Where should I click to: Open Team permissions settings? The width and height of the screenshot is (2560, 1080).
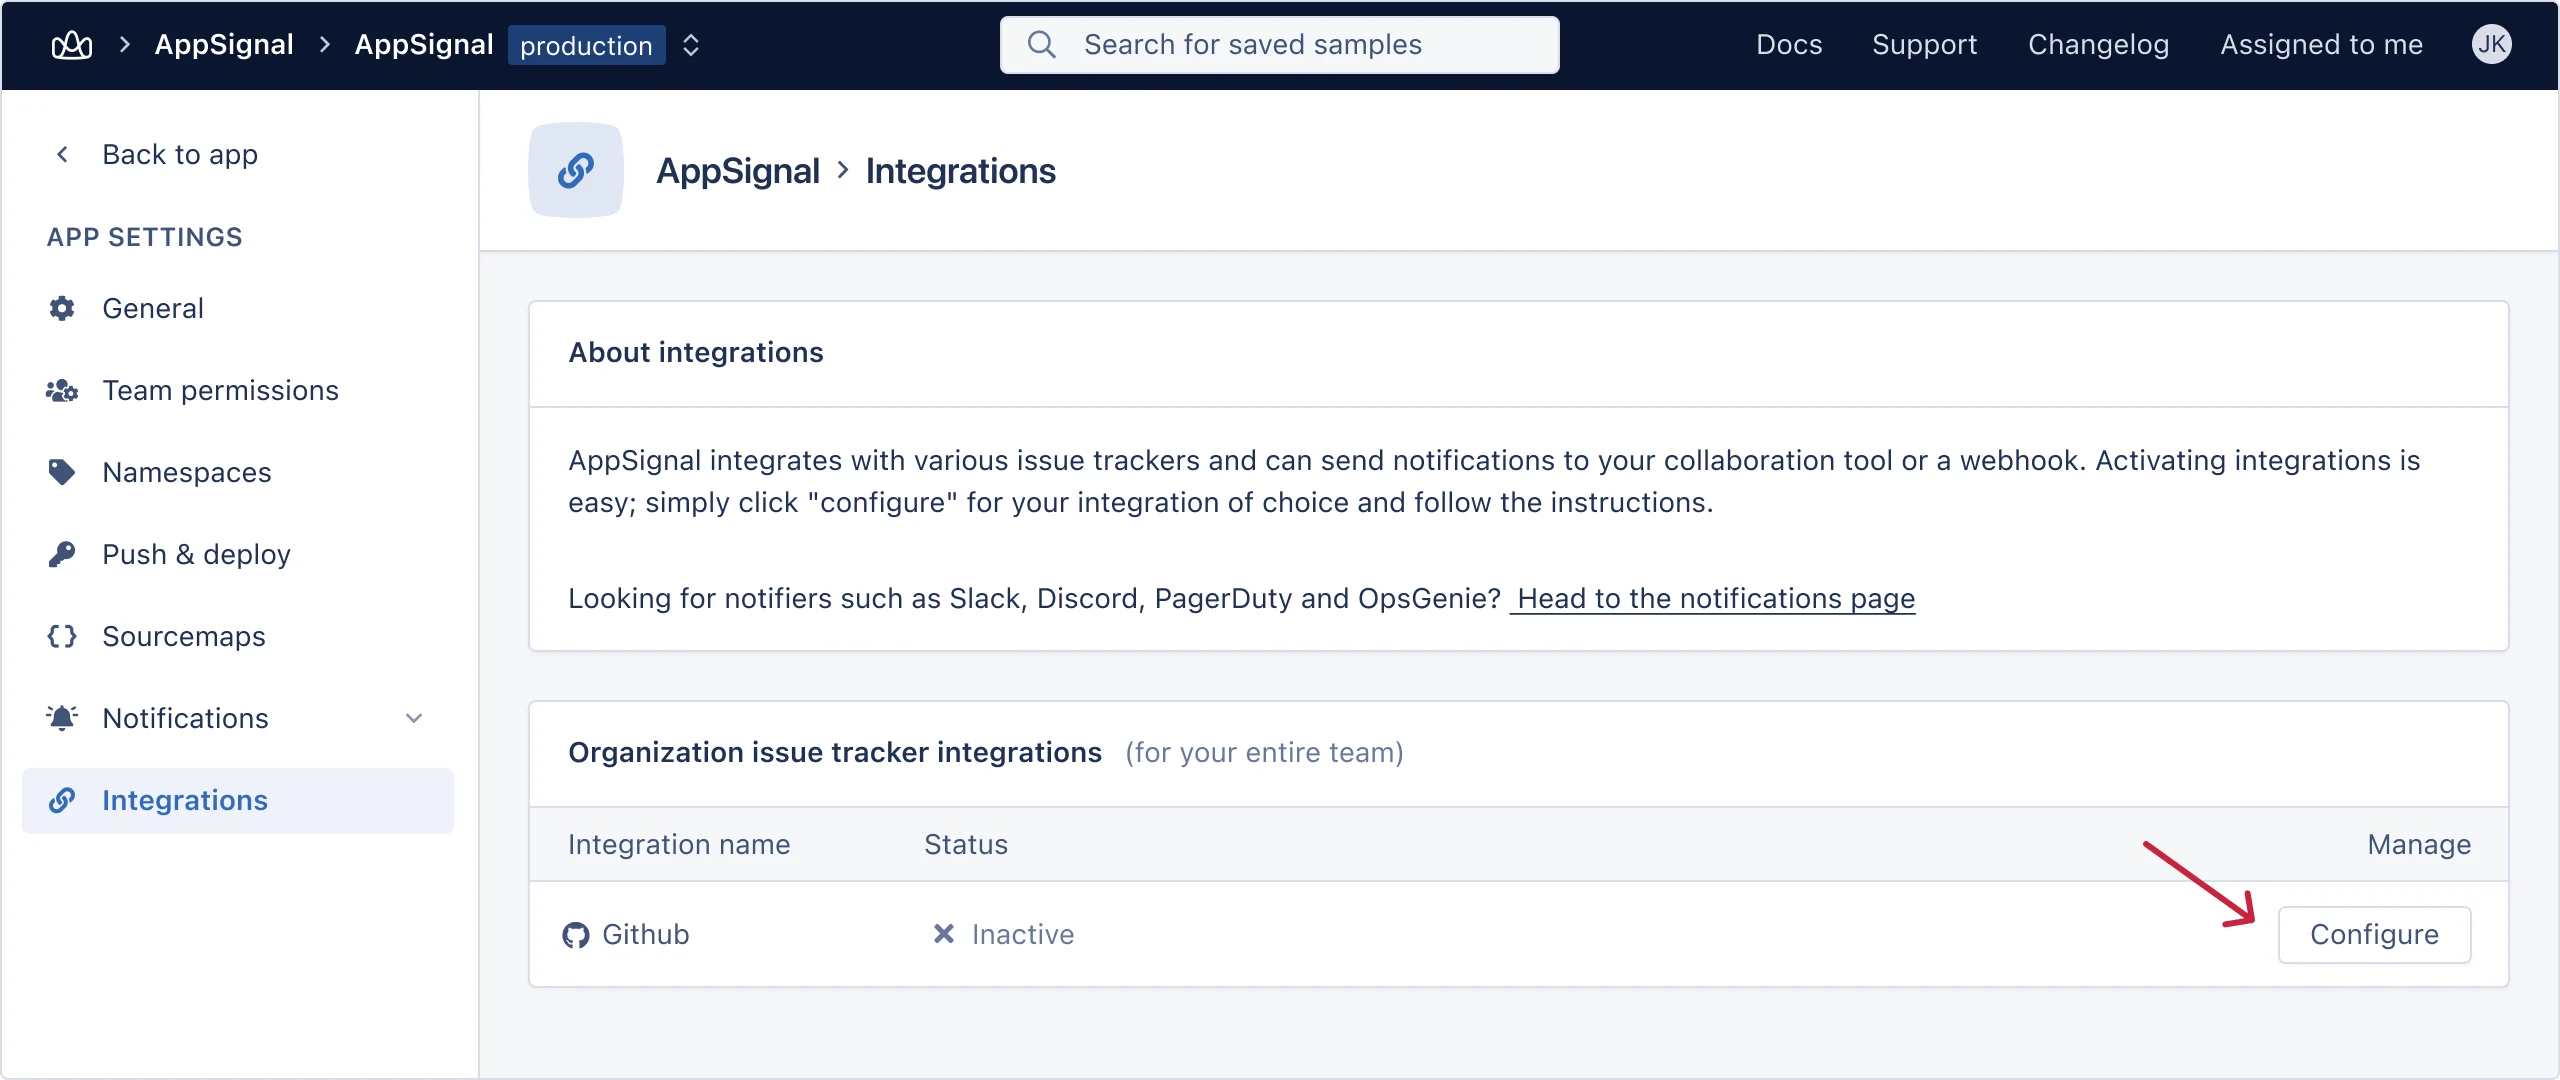click(x=238, y=390)
